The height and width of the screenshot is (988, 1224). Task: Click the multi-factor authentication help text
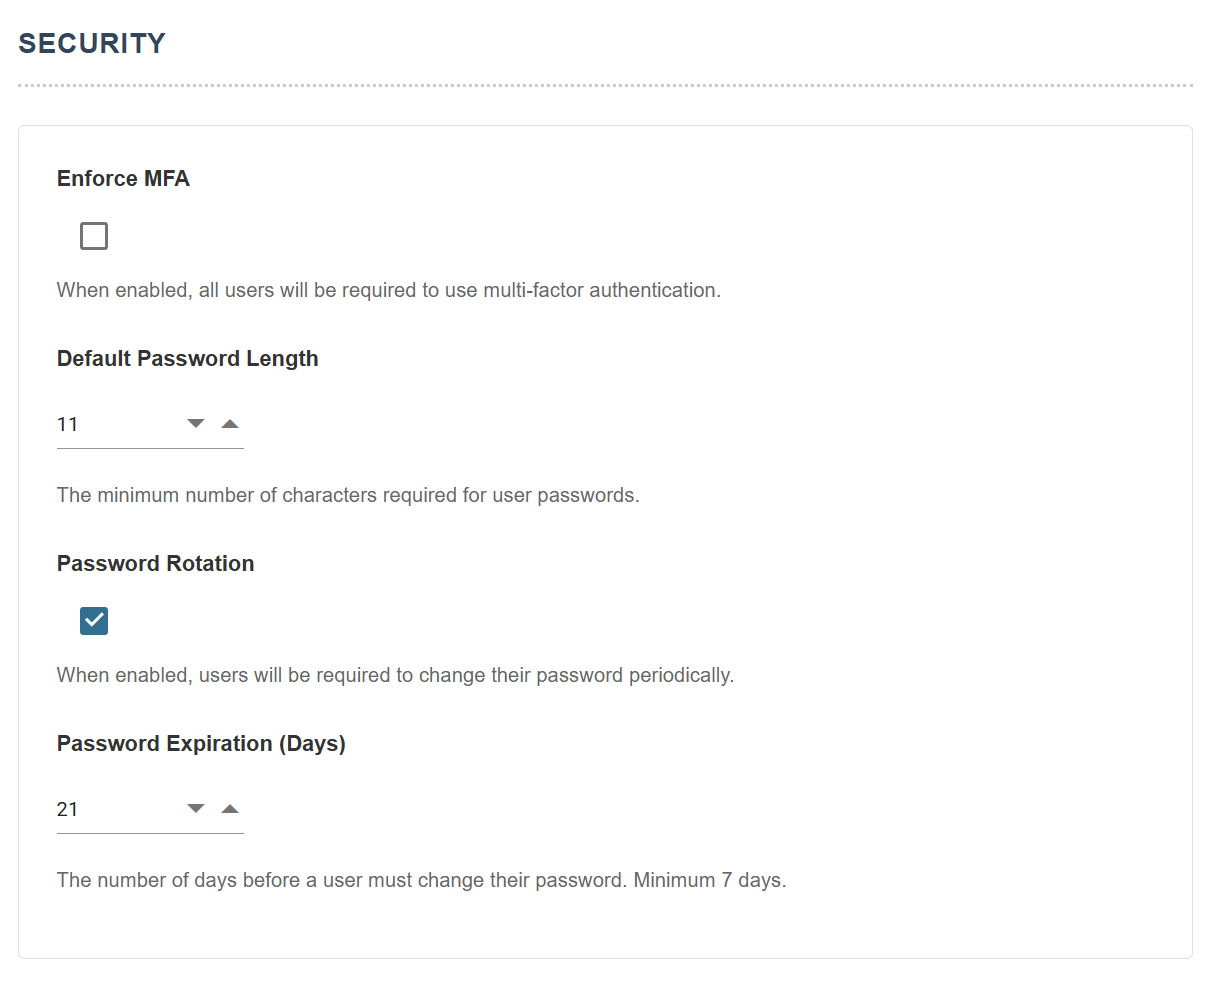coord(389,290)
